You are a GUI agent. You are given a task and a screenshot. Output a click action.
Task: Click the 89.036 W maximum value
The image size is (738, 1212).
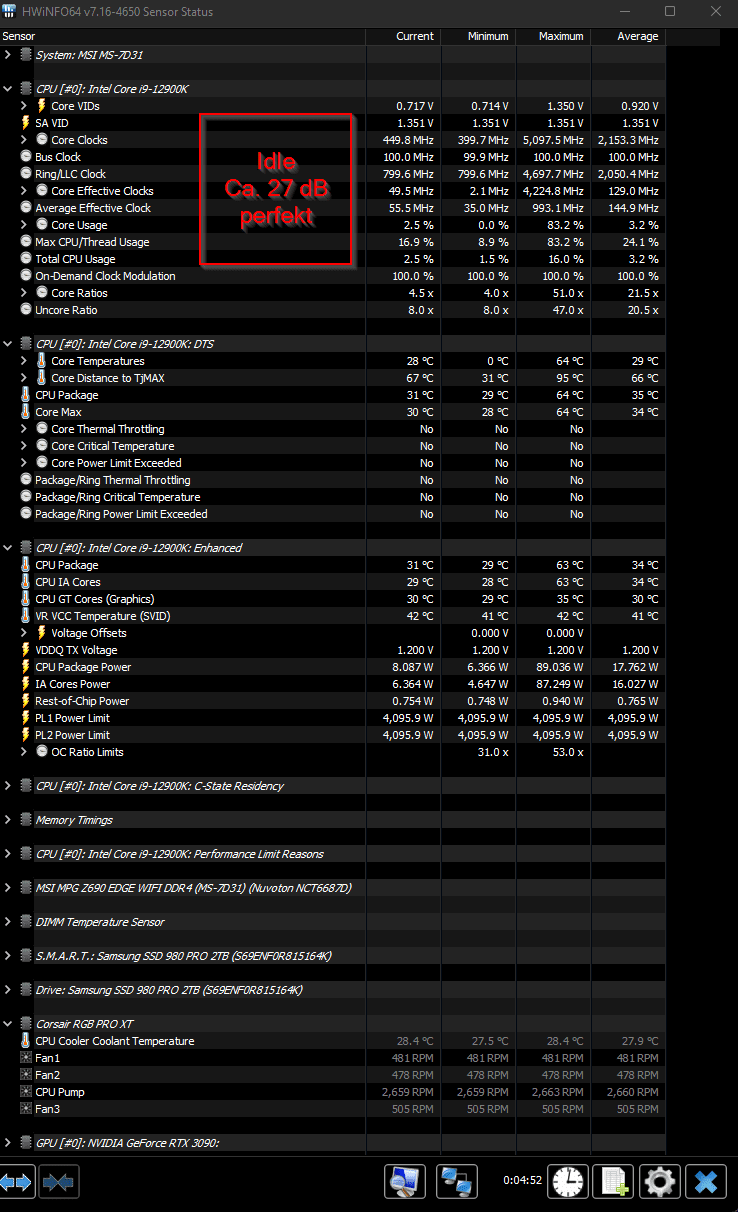pyautogui.click(x=560, y=667)
